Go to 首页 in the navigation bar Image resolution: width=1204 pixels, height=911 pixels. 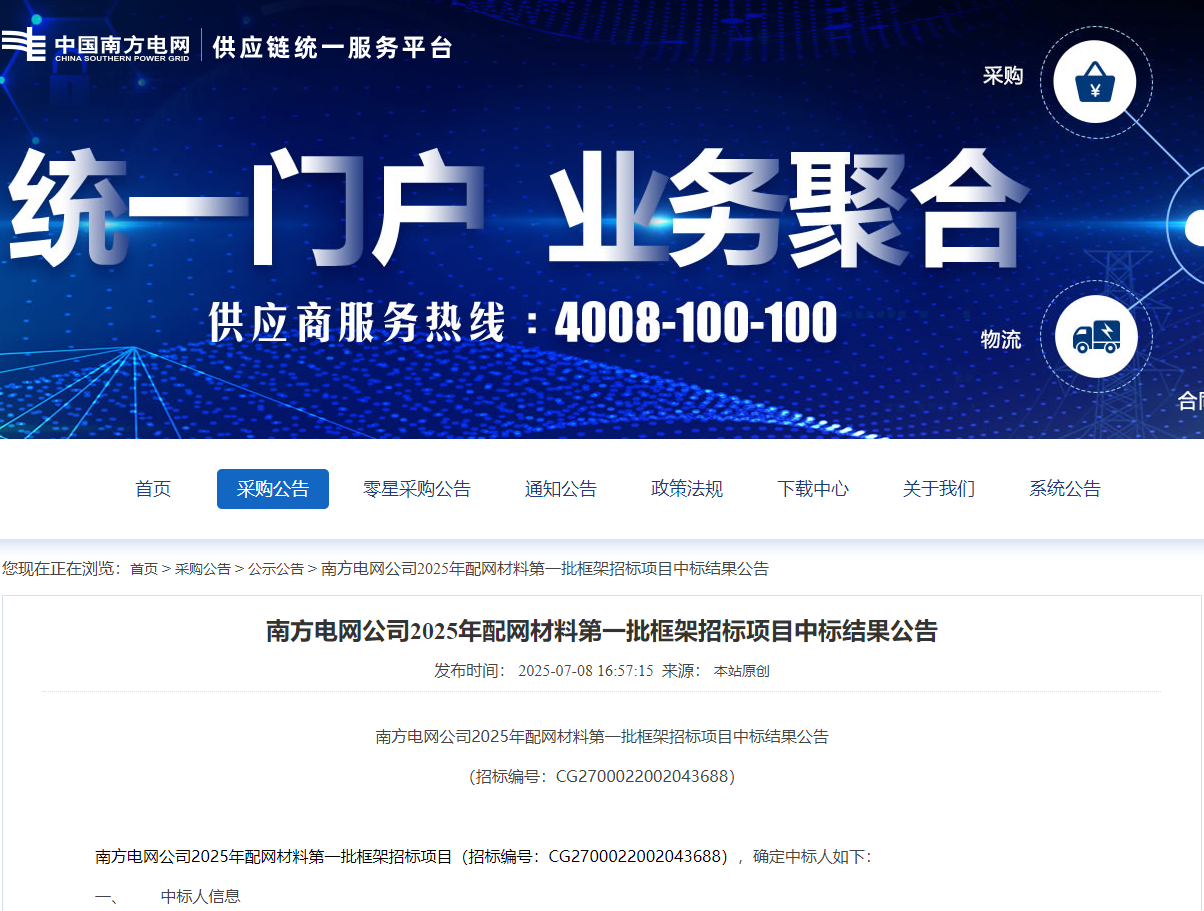(153, 489)
